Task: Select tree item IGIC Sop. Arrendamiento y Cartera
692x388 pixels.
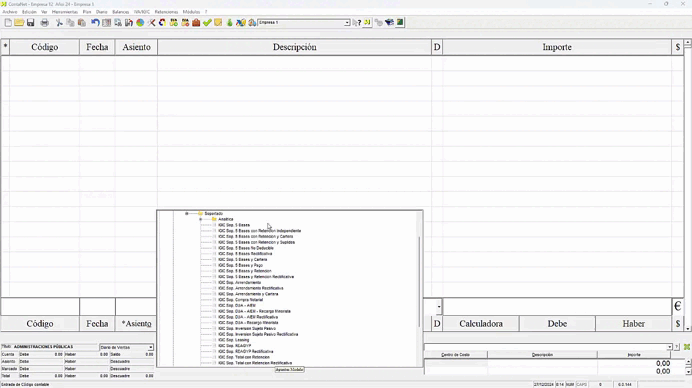Action: point(248,294)
